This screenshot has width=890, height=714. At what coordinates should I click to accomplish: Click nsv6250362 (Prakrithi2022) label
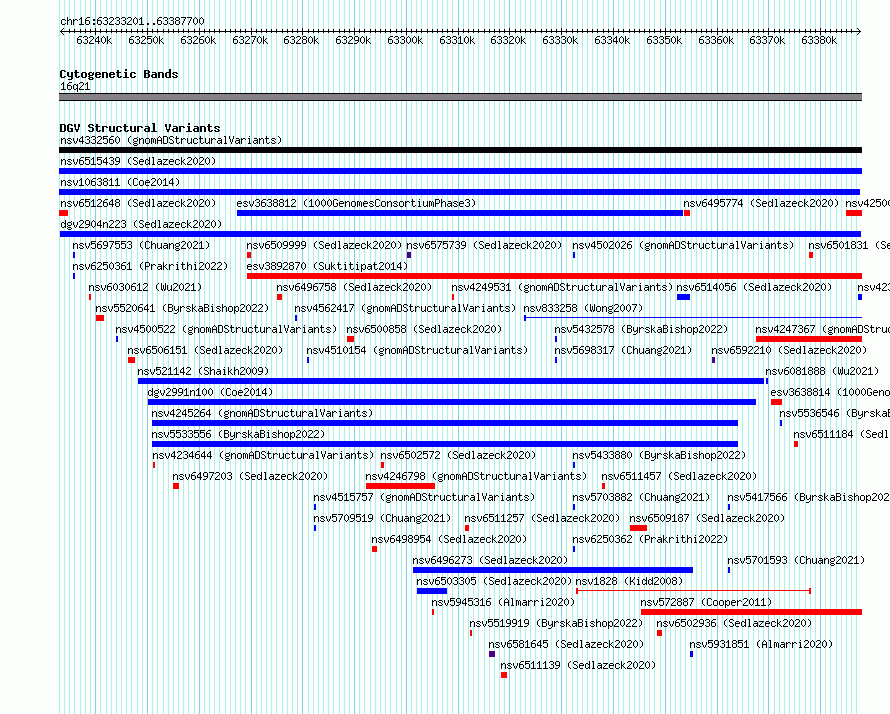[650, 539]
